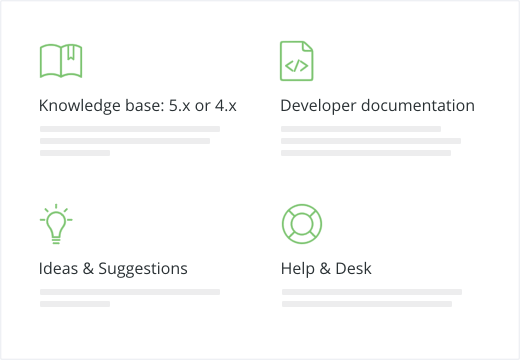Click second placeholder line under Help & Desk
This screenshot has height=360, width=520.
pyautogui.click(x=367, y=304)
